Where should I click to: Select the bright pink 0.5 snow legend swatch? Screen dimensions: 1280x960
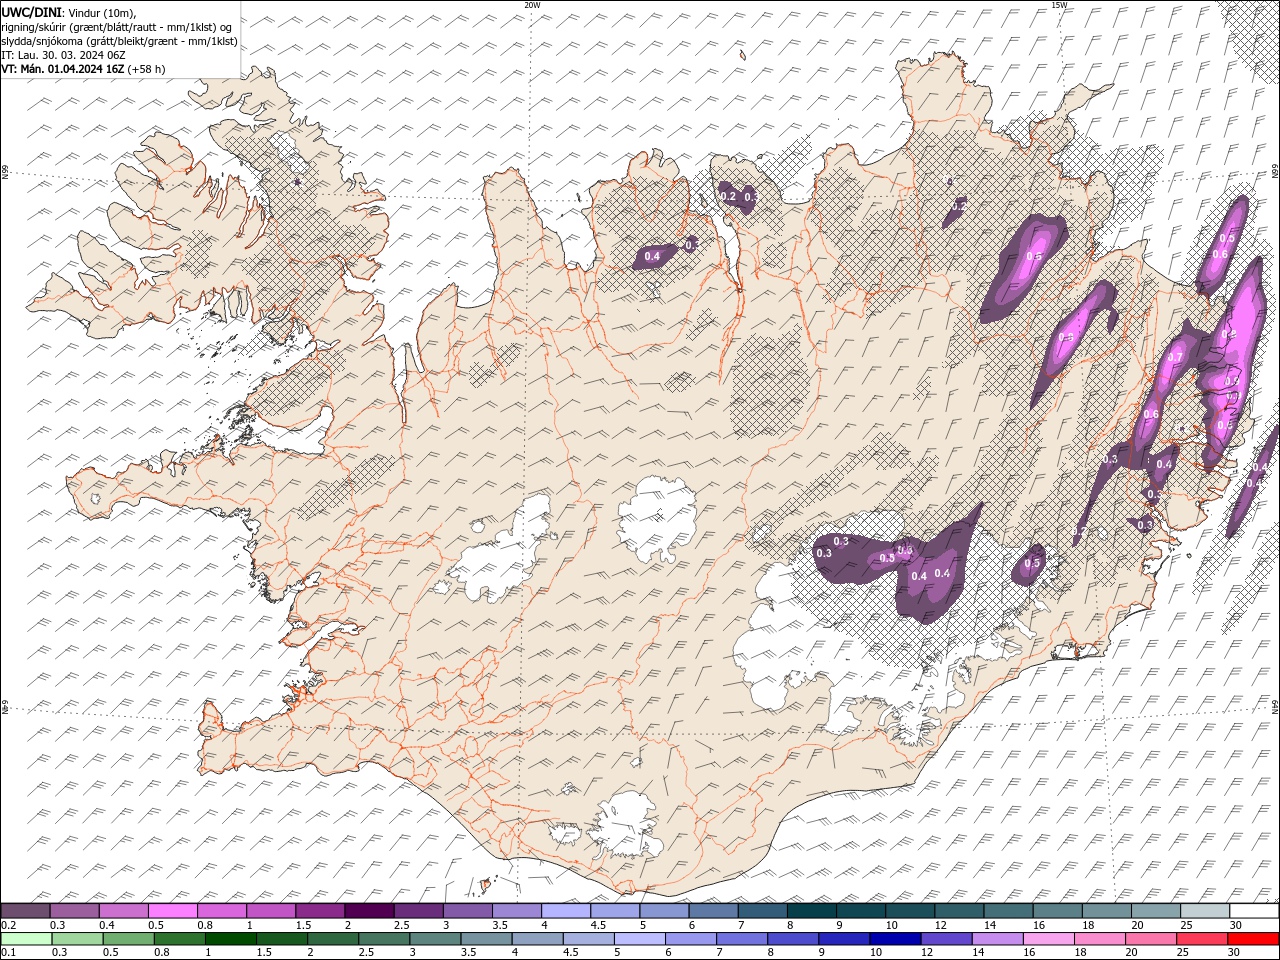172,911
